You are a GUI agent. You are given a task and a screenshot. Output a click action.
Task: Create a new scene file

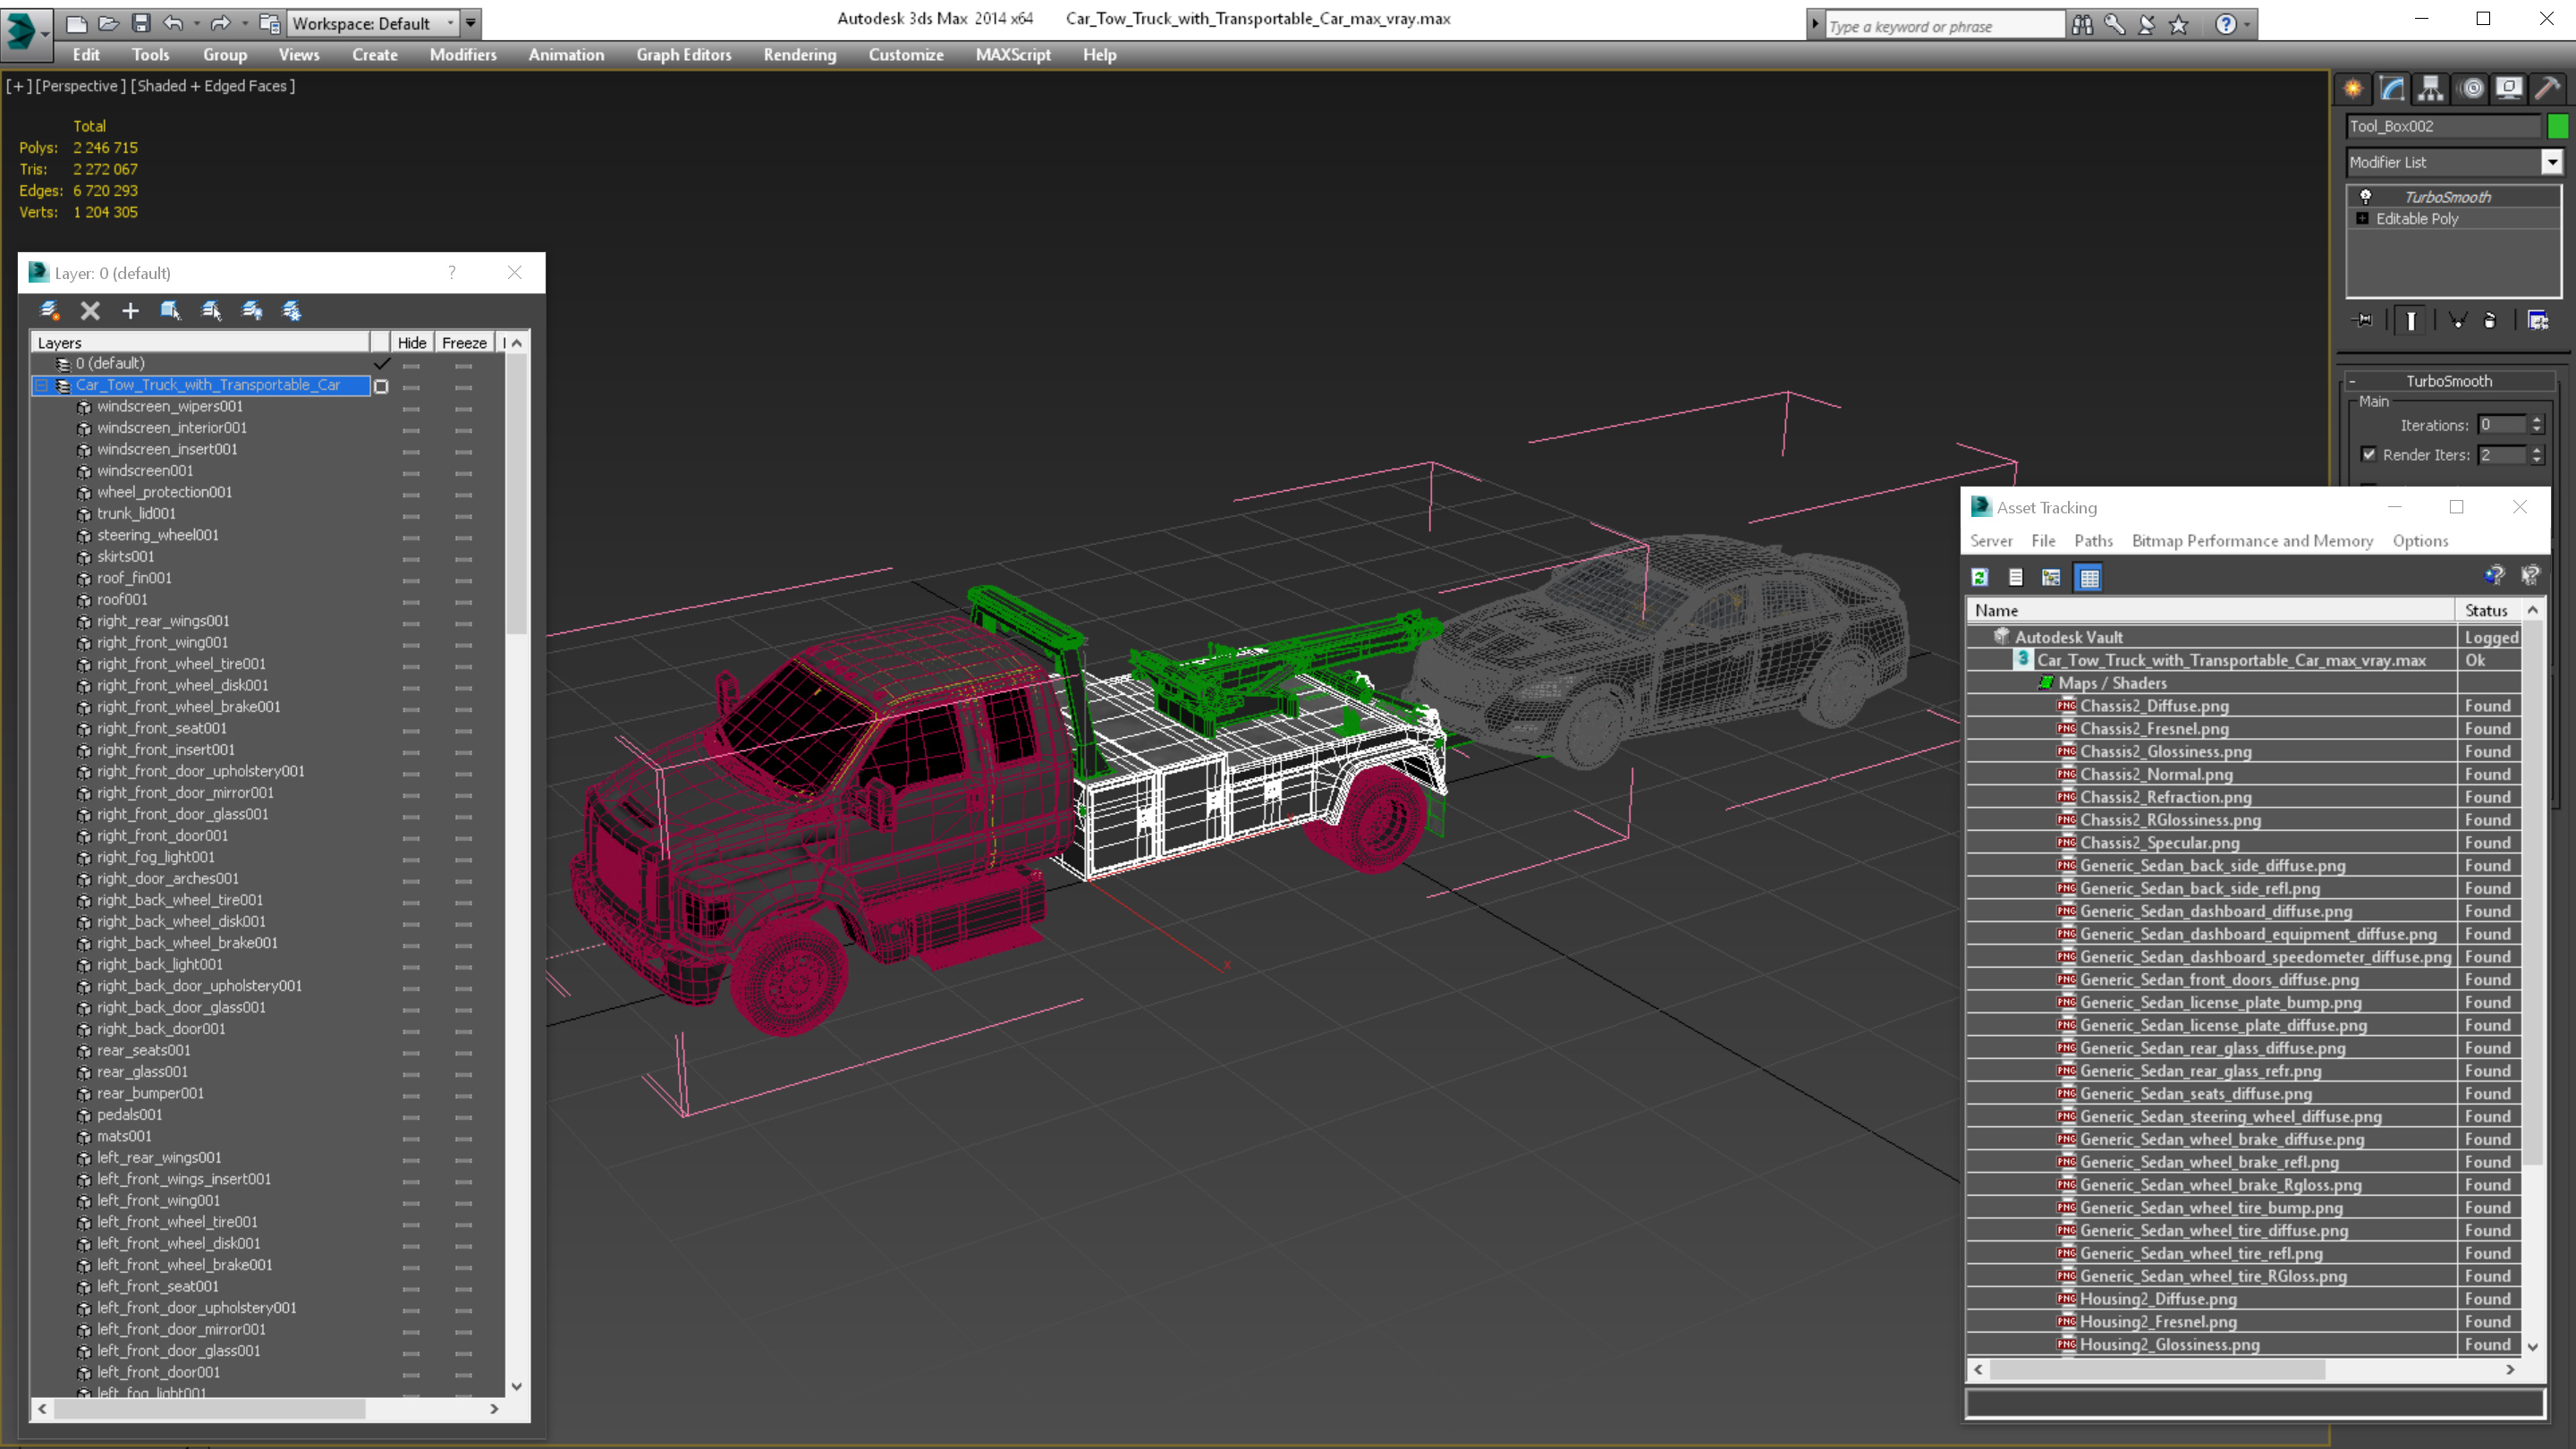click(x=76, y=23)
